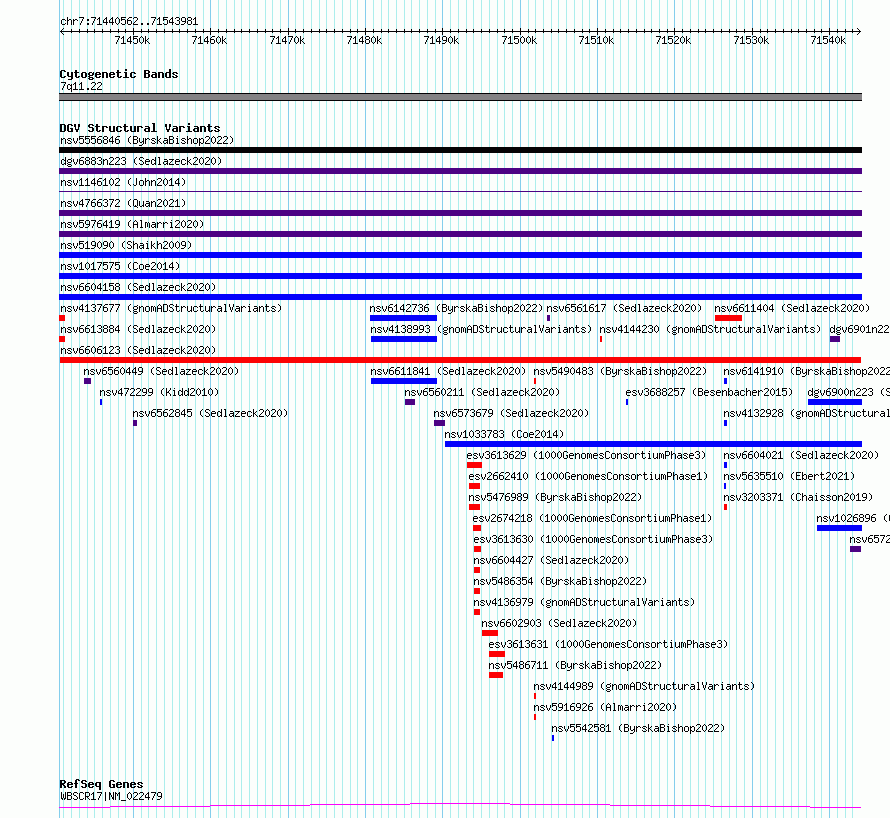Select the esv3613631 red variant block
This screenshot has width=890, height=818.
click(497, 654)
